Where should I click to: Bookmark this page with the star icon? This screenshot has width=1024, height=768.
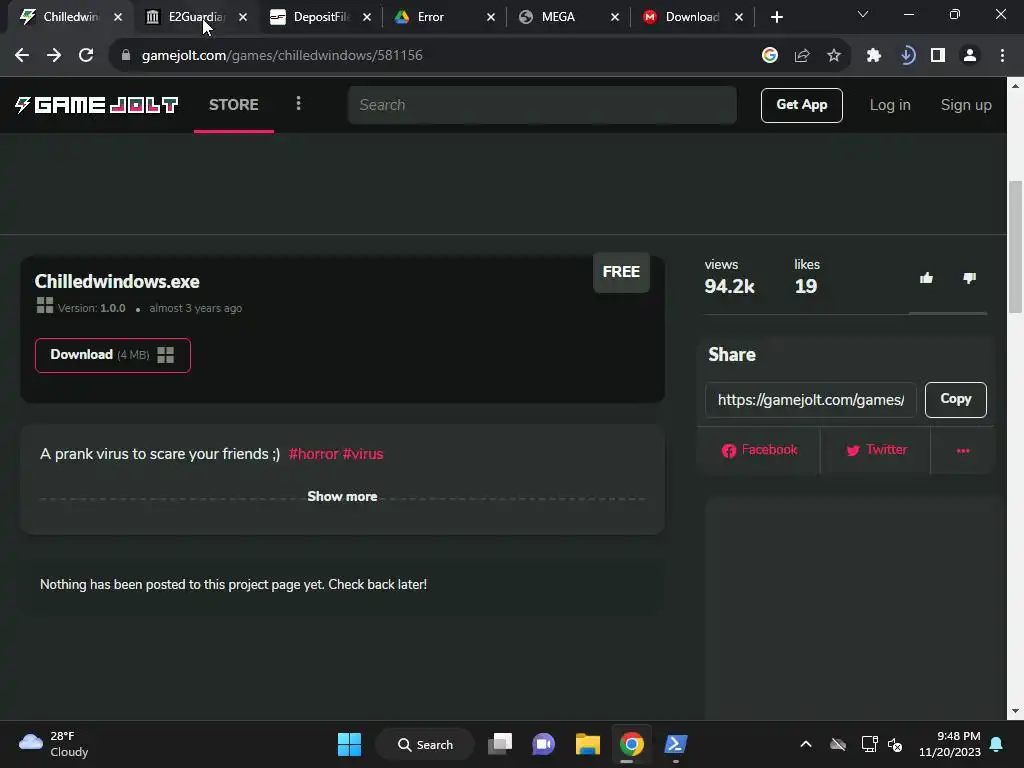click(x=834, y=56)
